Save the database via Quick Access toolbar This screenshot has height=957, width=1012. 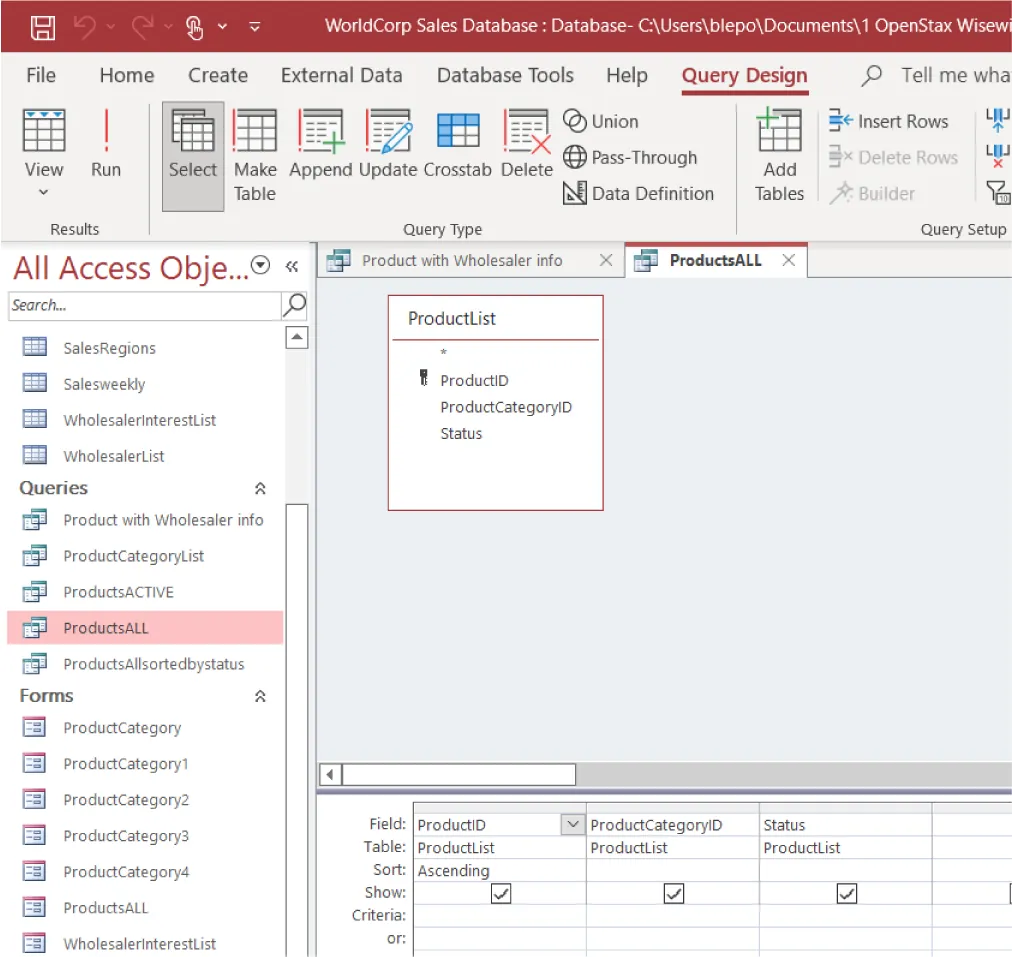point(42,26)
